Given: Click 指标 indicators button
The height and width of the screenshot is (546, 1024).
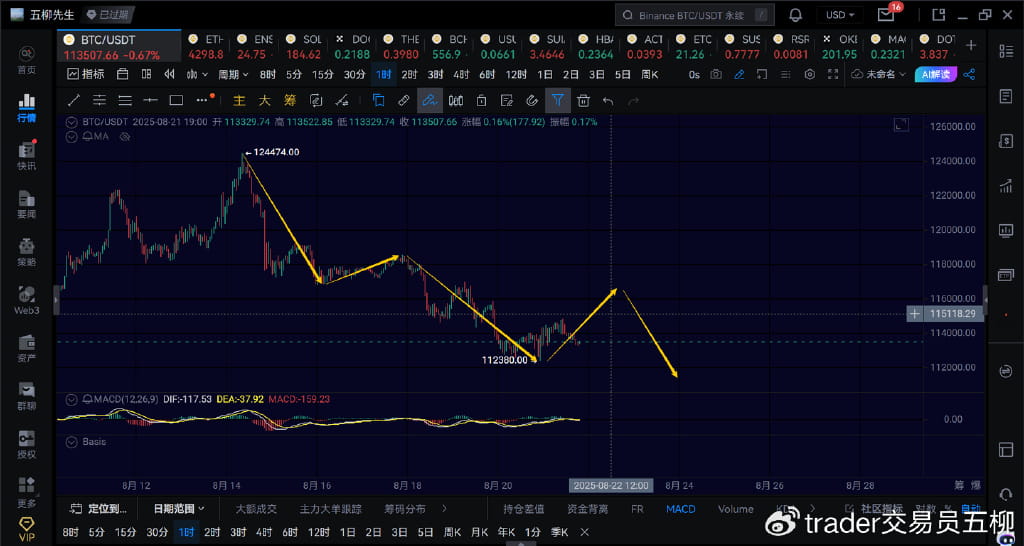Looking at the screenshot, I should (86, 74).
